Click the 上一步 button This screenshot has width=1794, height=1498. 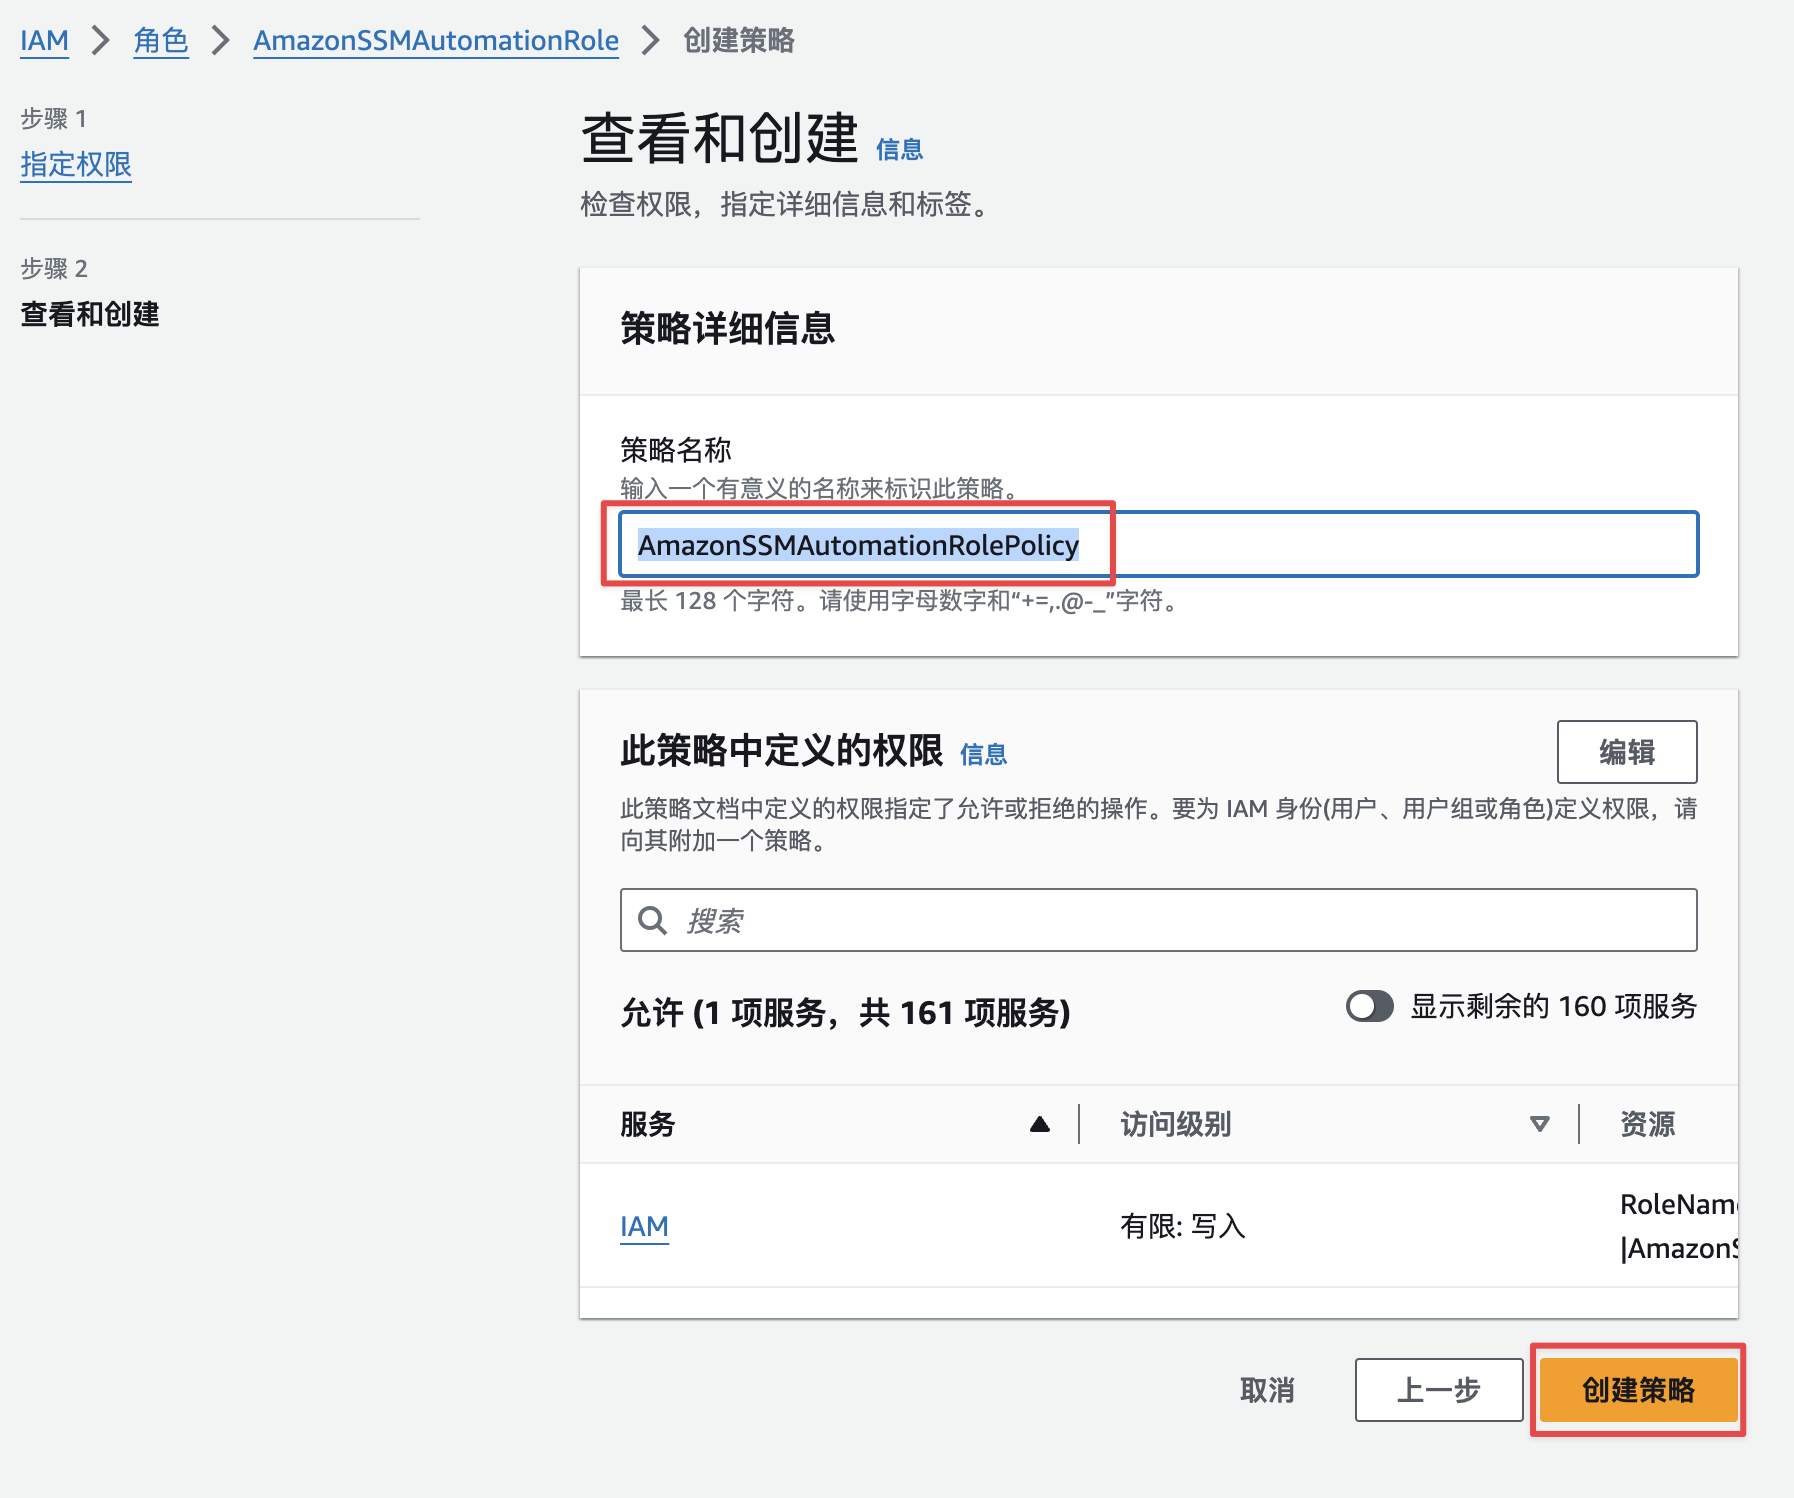(x=1438, y=1390)
